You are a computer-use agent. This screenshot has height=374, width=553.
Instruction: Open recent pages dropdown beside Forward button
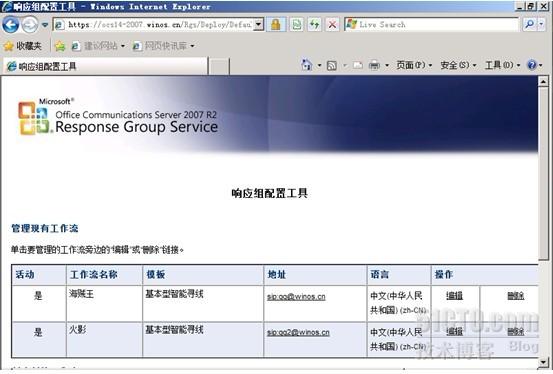click(x=45, y=25)
